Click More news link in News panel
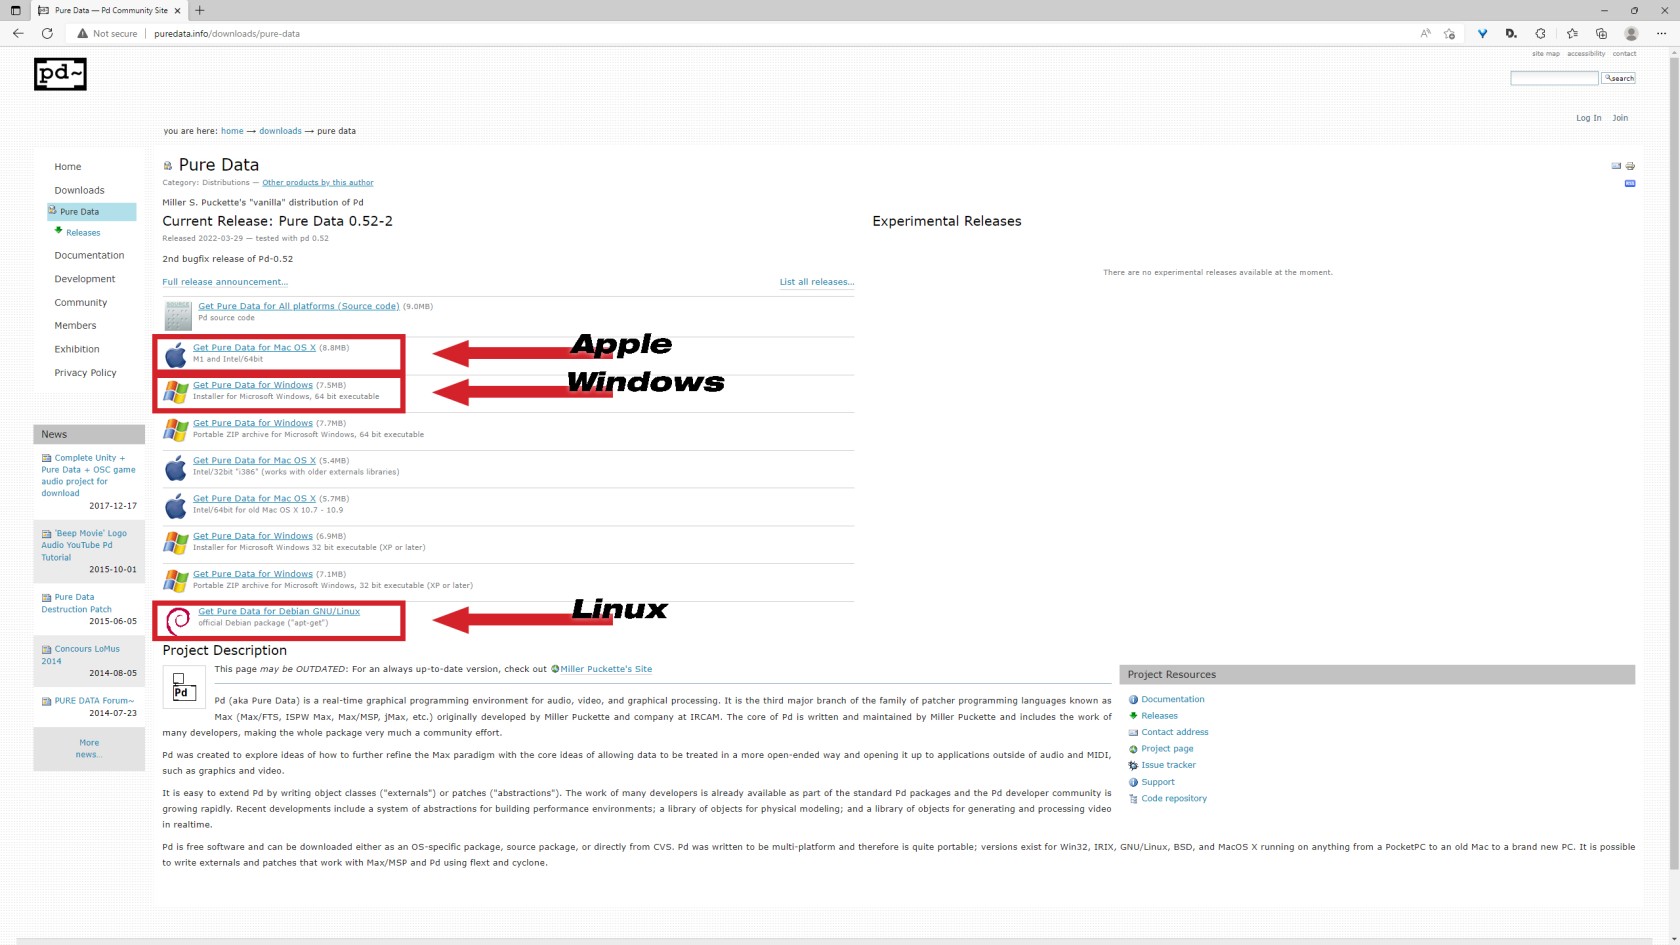 89,748
